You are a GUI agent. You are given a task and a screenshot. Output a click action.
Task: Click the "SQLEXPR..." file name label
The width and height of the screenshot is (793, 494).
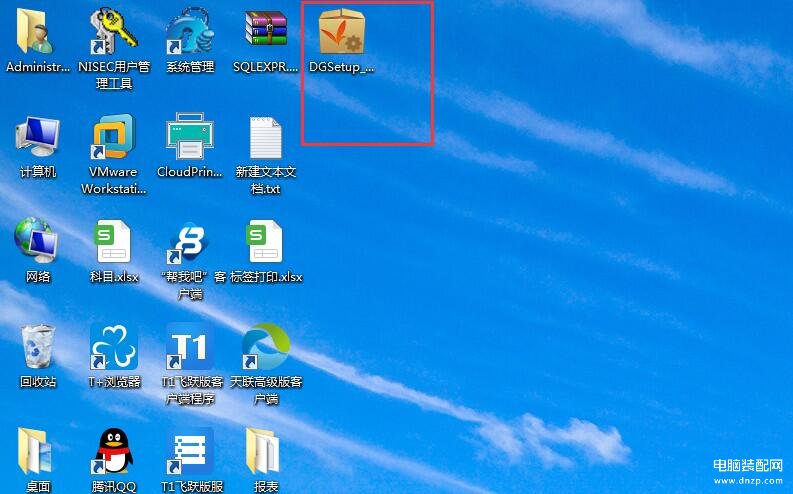(x=266, y=67)
